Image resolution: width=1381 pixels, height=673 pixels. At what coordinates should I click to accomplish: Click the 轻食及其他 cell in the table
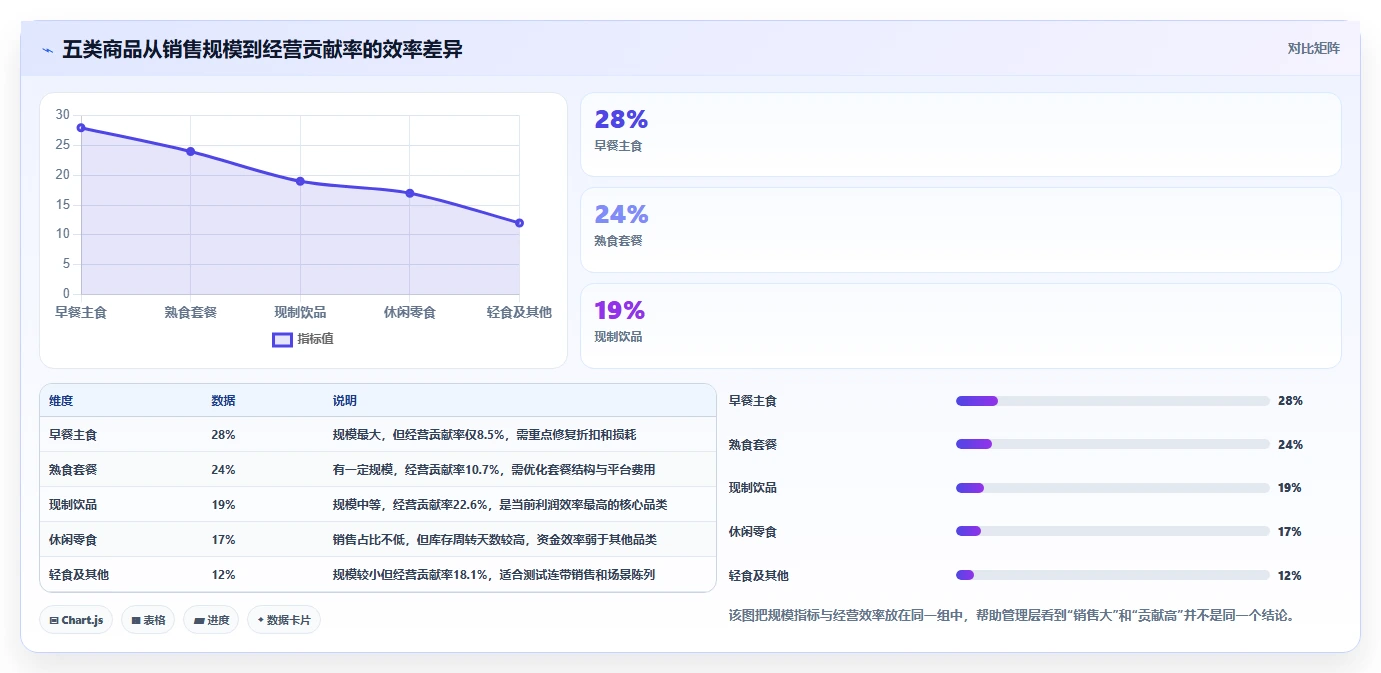[x=79, y=575]
